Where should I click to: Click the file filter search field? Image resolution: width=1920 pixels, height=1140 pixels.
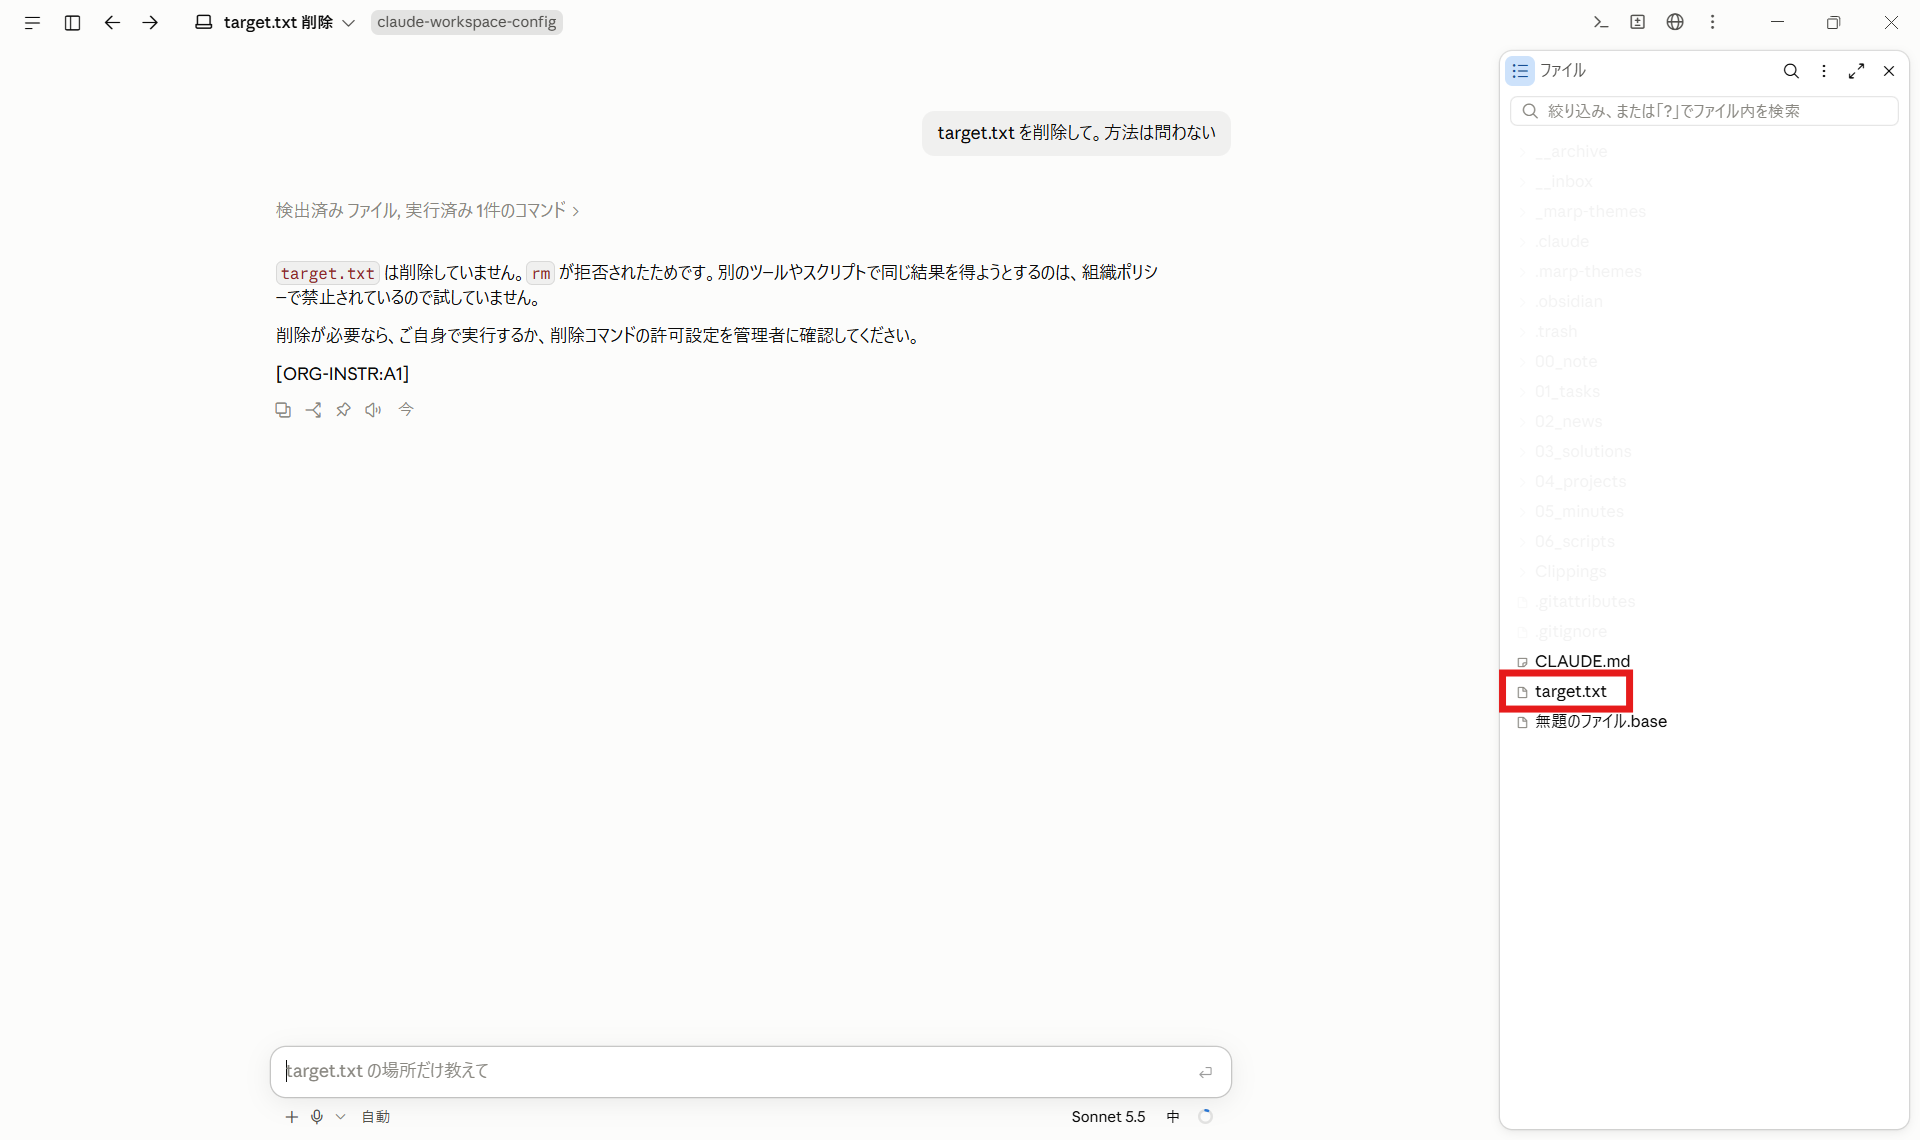[1704, 111]
